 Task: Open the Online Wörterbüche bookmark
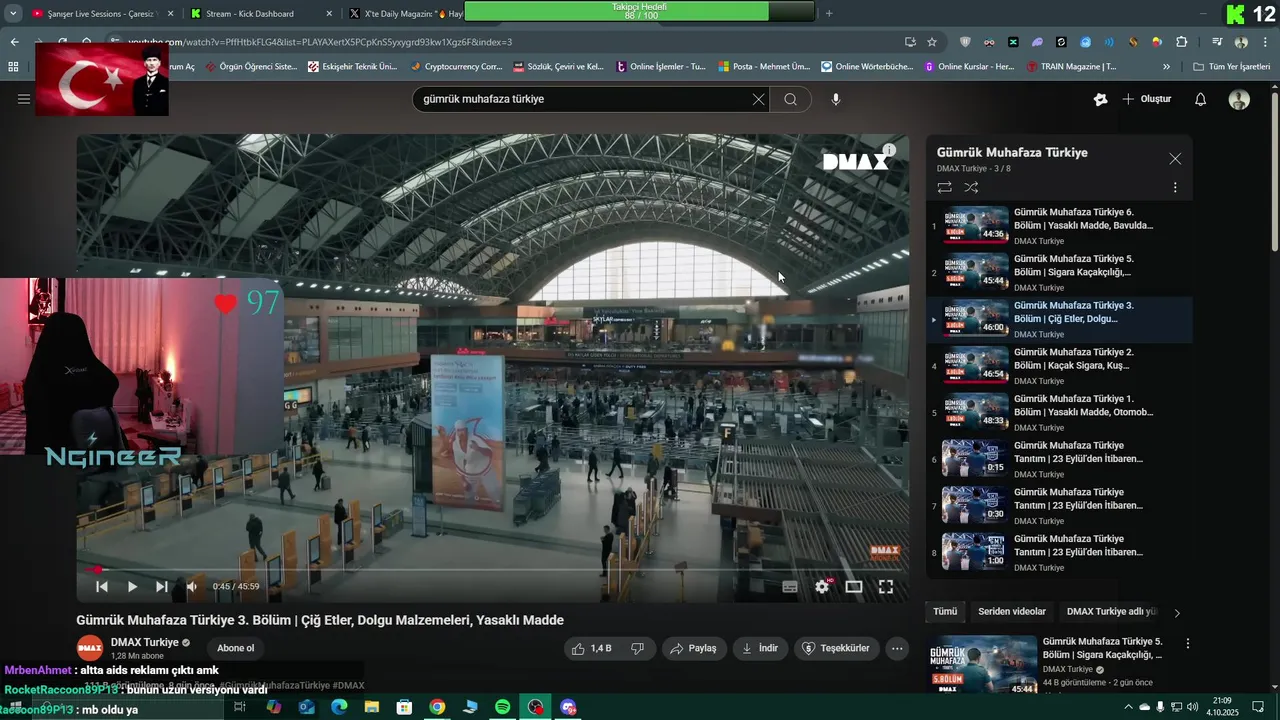[x=866, y=67]
